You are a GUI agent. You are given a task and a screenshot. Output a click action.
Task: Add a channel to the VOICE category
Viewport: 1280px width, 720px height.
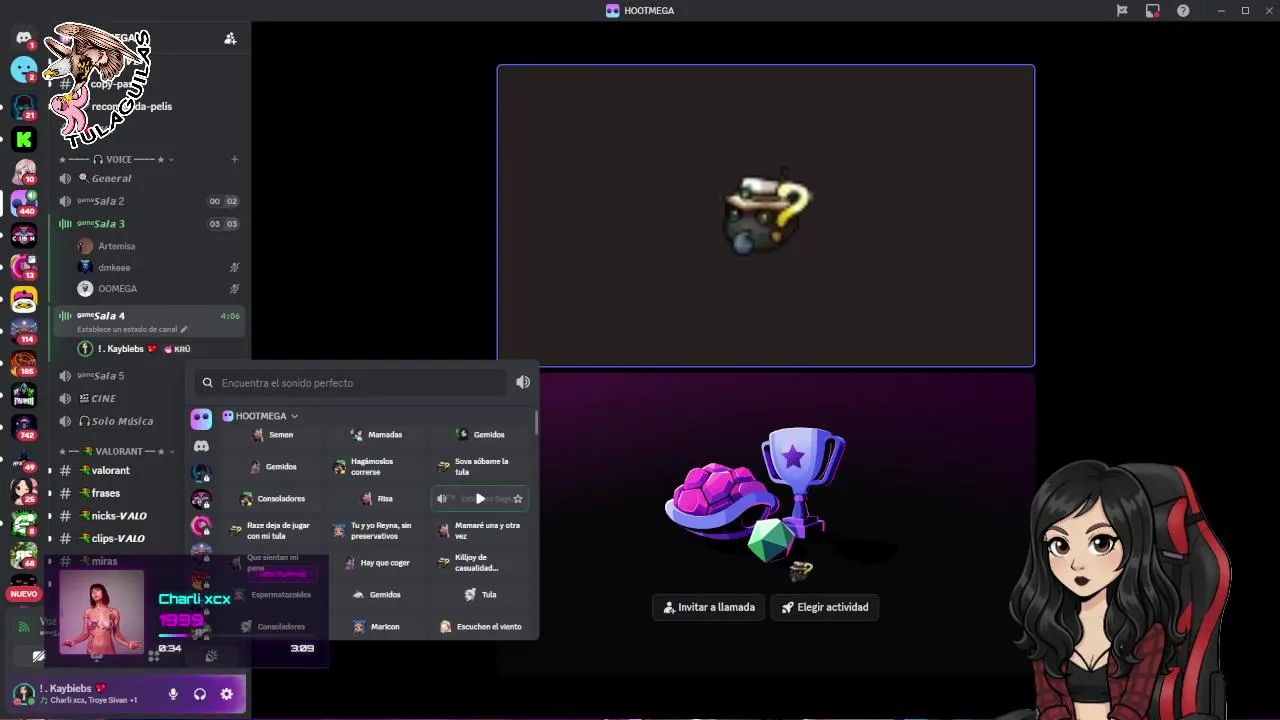point(235,159)
